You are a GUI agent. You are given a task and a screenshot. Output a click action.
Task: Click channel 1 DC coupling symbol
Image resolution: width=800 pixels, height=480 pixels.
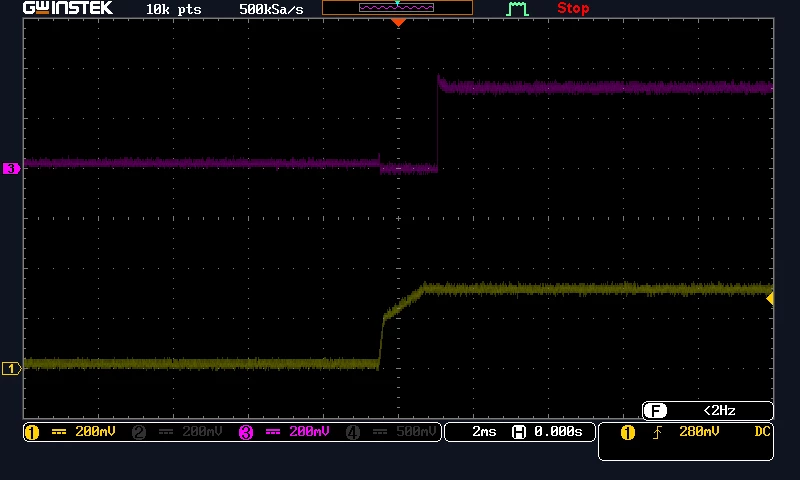click(59, 432)
